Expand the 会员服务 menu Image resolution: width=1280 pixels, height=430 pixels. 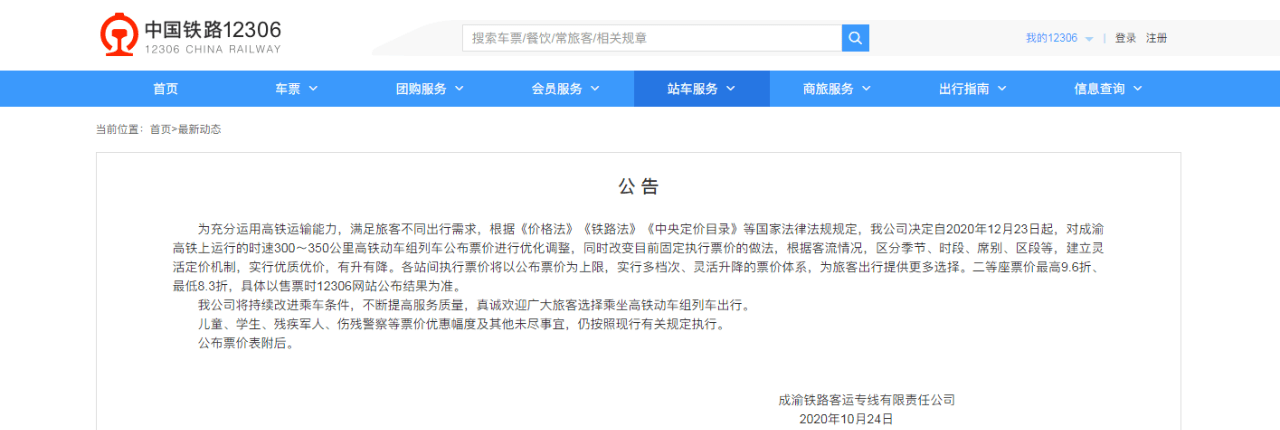(x=566, y=89)
